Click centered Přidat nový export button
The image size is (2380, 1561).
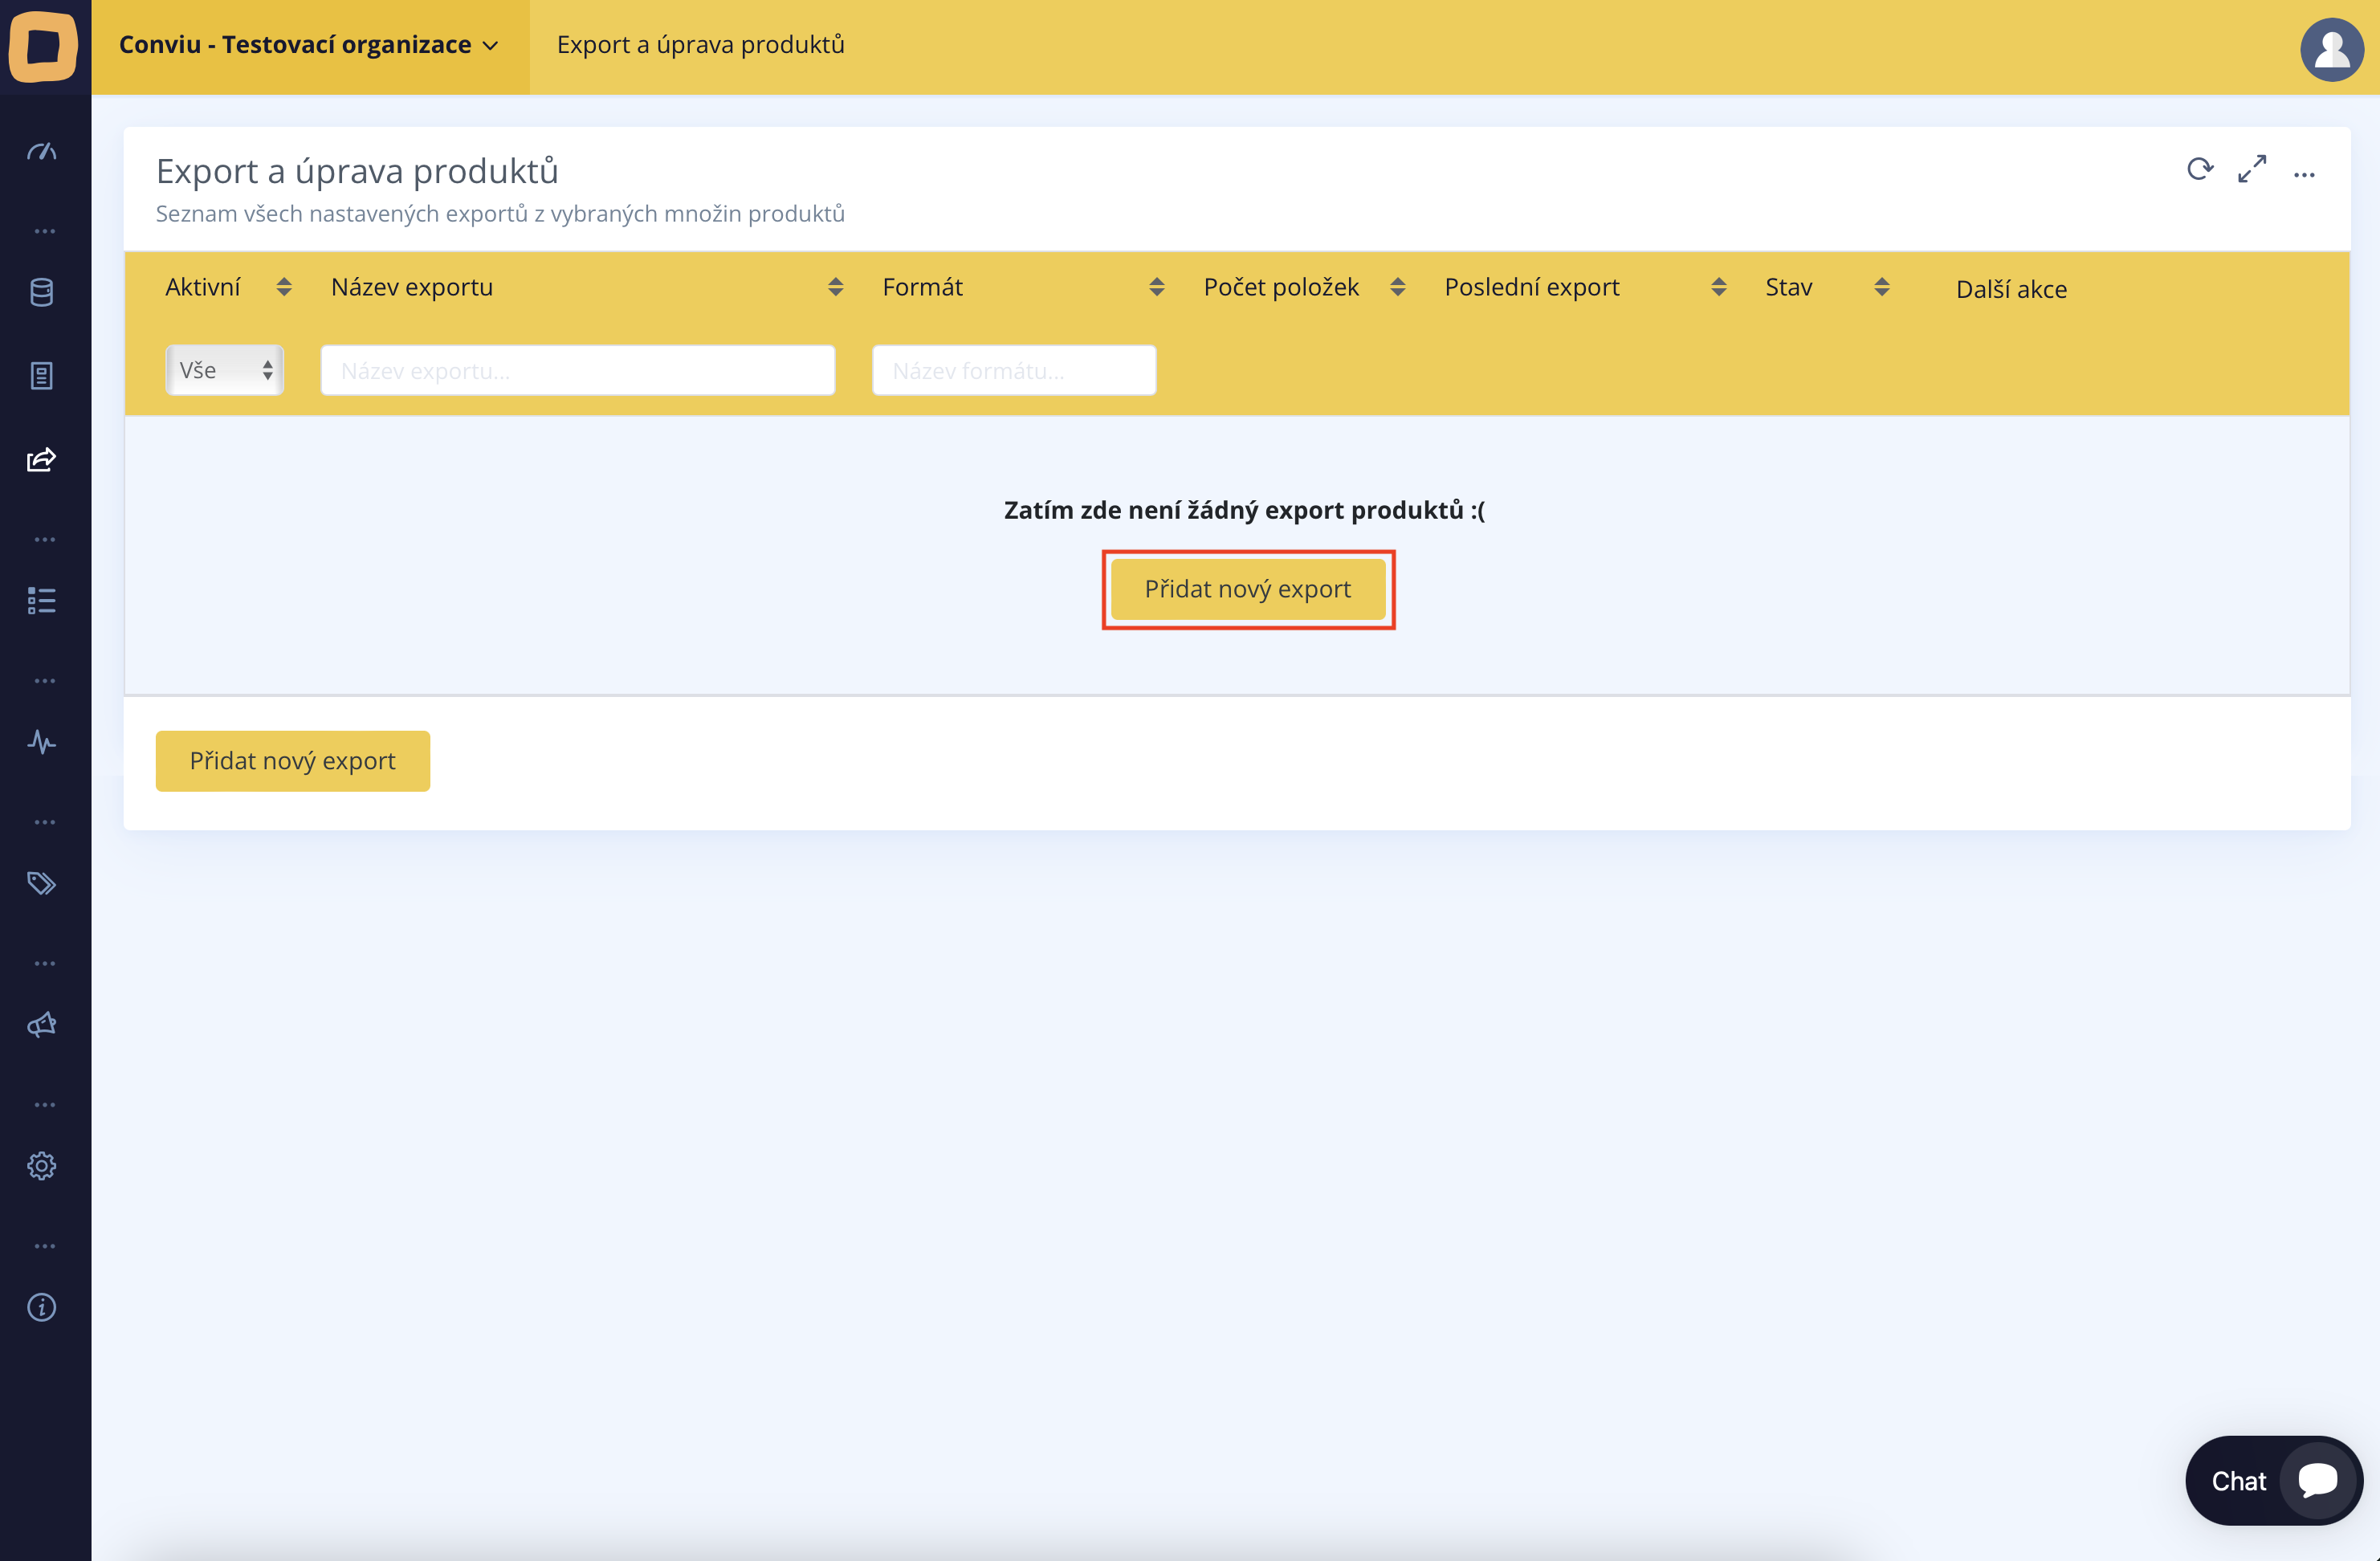1247,589
